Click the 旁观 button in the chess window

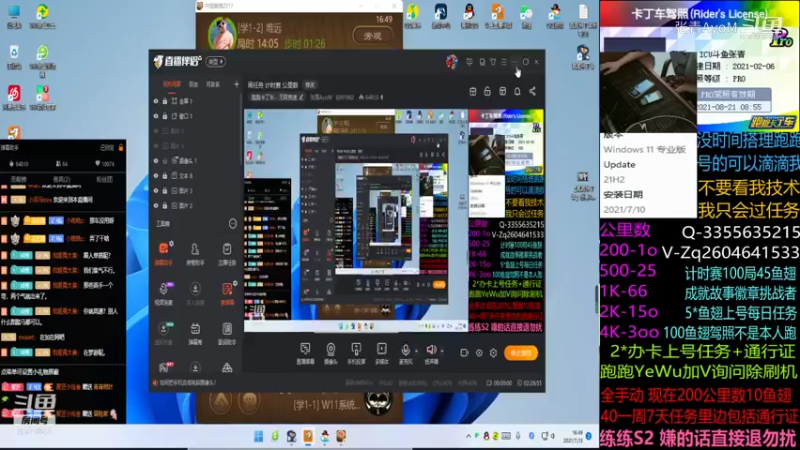point(372,36)
